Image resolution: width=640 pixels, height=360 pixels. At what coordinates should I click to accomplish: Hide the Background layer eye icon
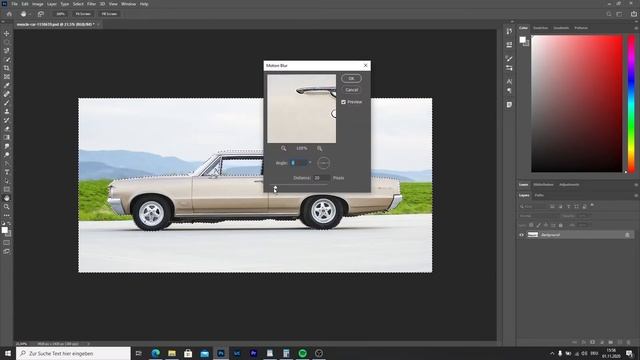click(x=521, y=235)
